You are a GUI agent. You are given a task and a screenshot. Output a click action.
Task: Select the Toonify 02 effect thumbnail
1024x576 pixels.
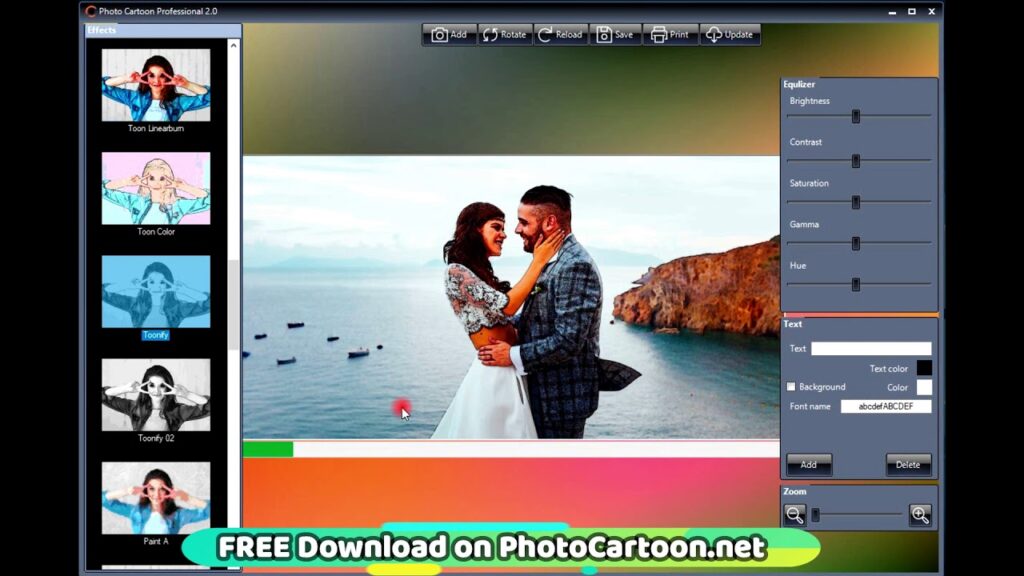[x=156, y=394]
